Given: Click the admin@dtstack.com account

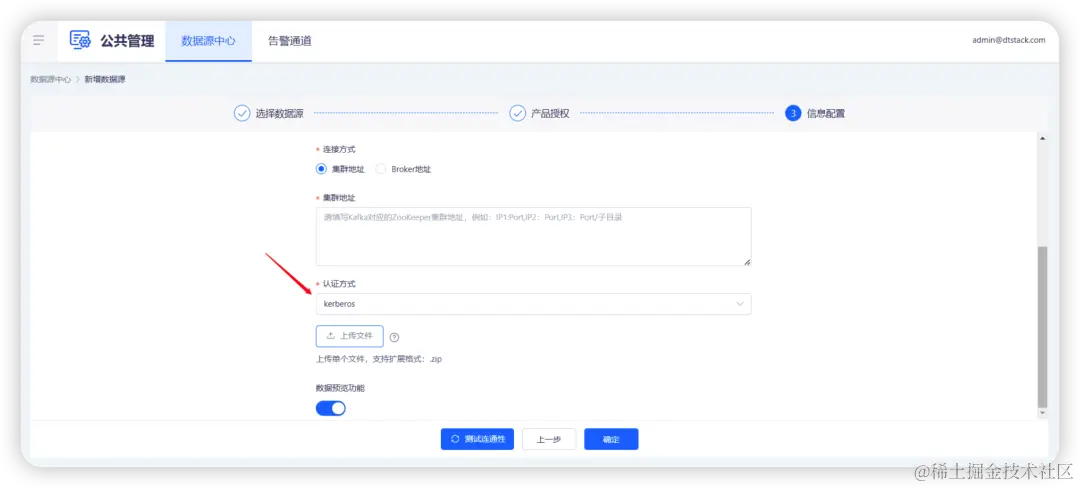Looking at the screenshot, I should click(1008, 40).
